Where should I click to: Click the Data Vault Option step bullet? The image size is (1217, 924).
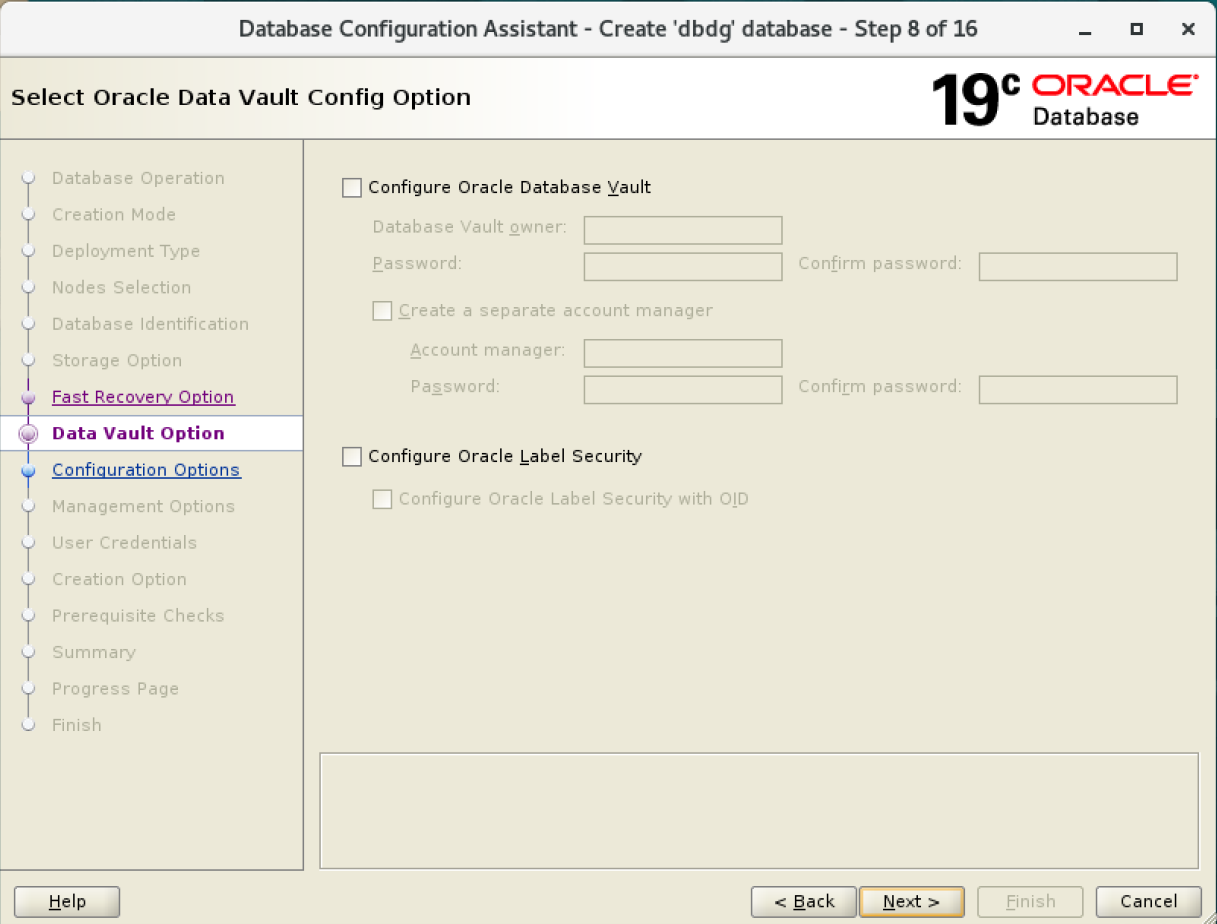point(28,434)
